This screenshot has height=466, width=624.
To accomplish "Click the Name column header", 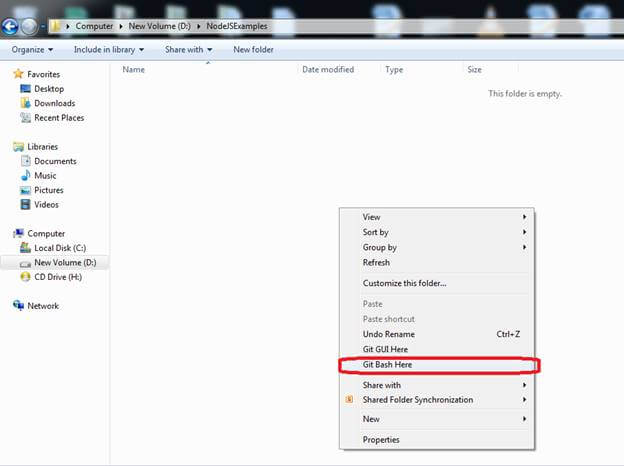I will [133, 69].
